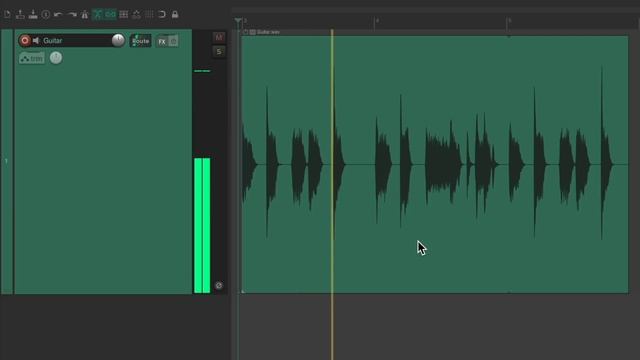
Task: Undo the last action
Action: 58,15
